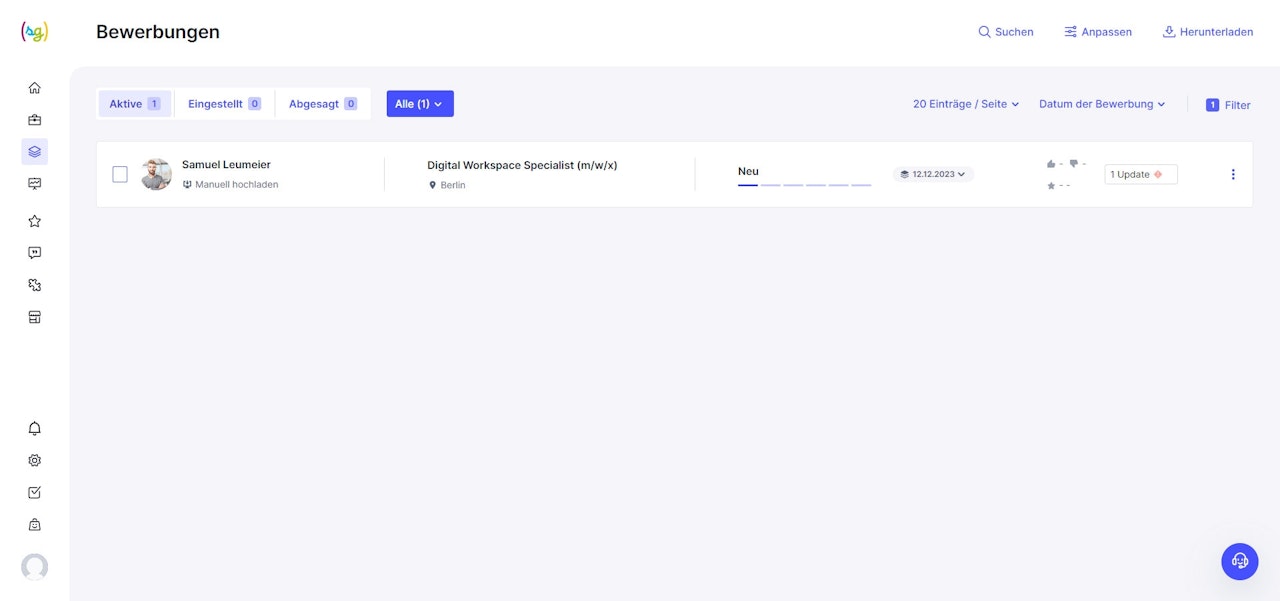Open the notifications bell icon
Image resolution: width=1280 pixels, height=601 pixels.
click(35, 429)
